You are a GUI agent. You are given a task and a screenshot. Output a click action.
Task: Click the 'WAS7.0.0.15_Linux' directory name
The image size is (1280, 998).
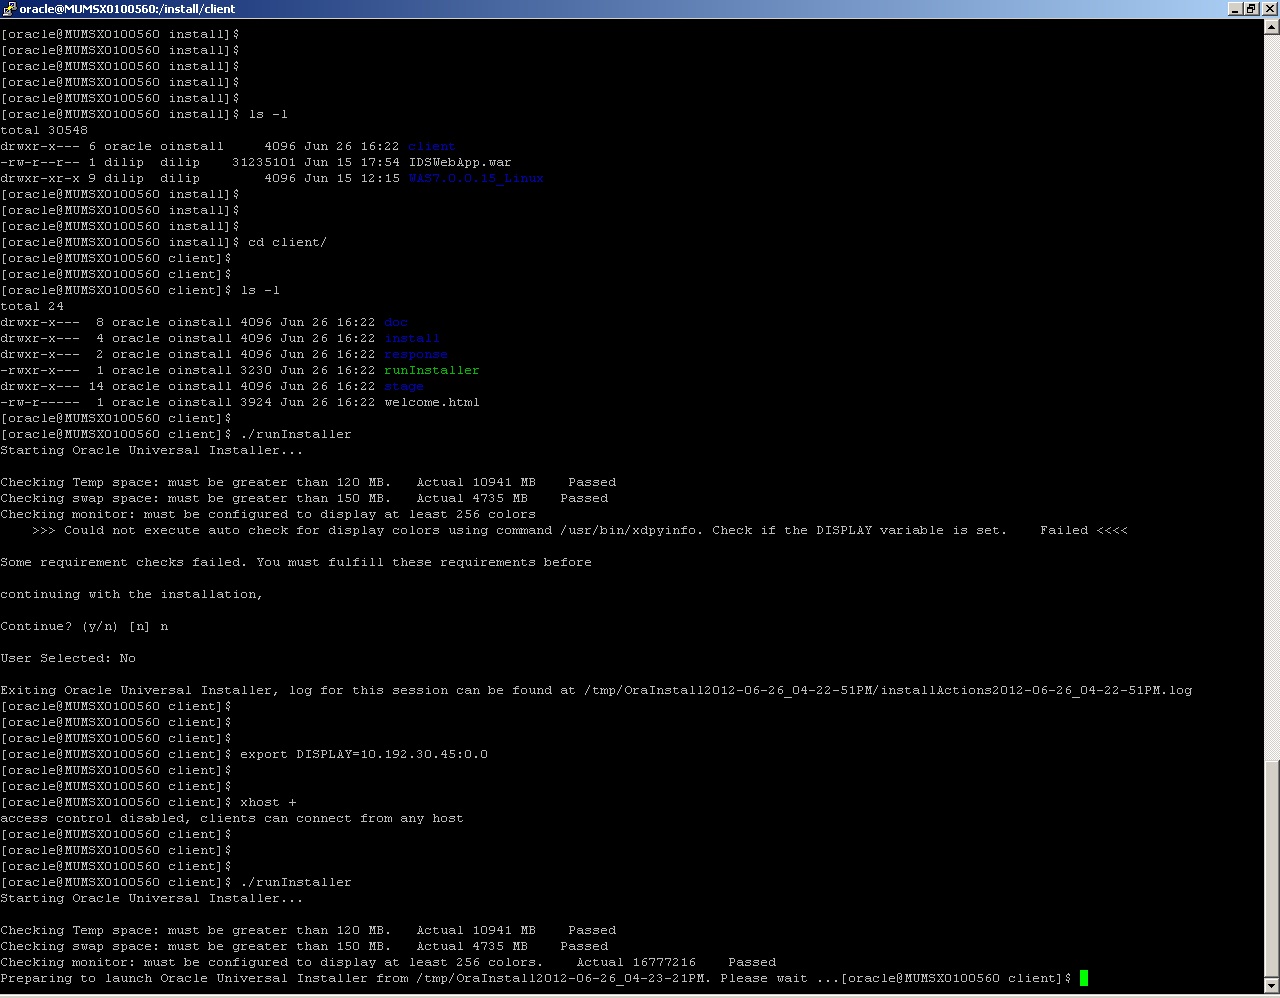(476, 178)
